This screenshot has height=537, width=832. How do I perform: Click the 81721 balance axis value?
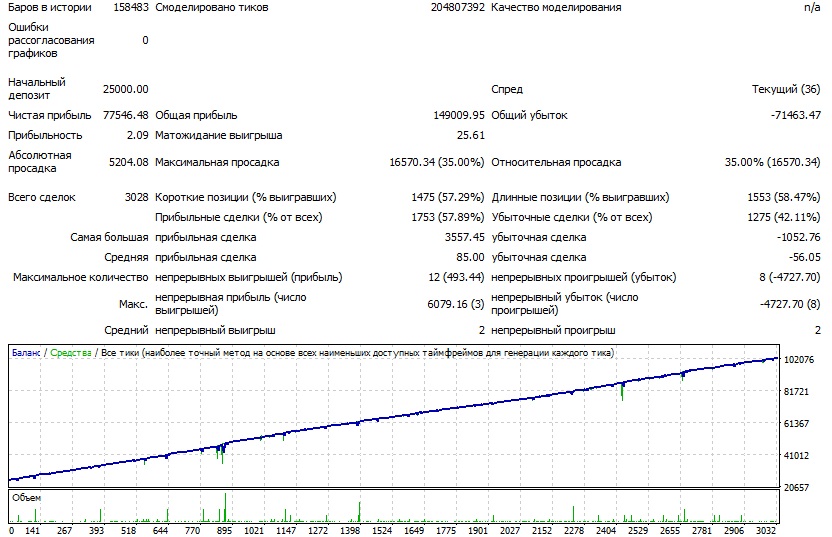click(796, 392)
